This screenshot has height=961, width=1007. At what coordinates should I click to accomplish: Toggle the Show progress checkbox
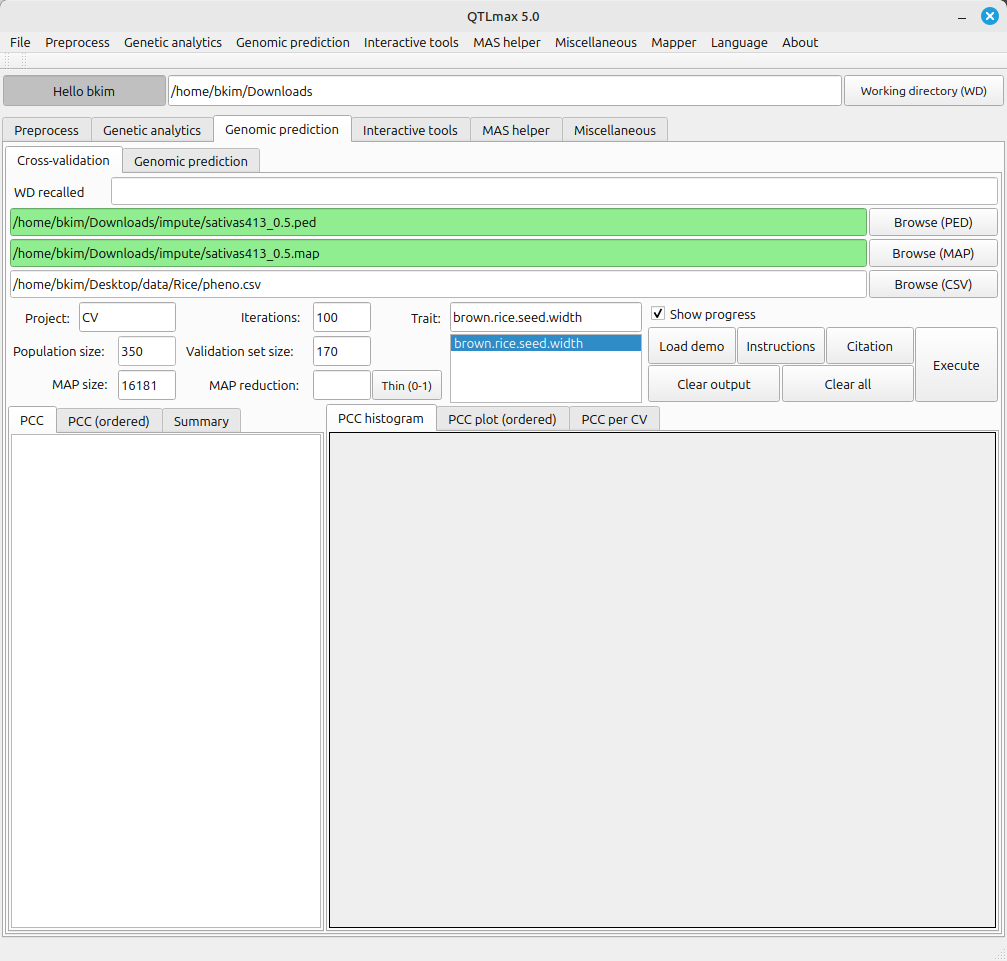coord(658,314)
